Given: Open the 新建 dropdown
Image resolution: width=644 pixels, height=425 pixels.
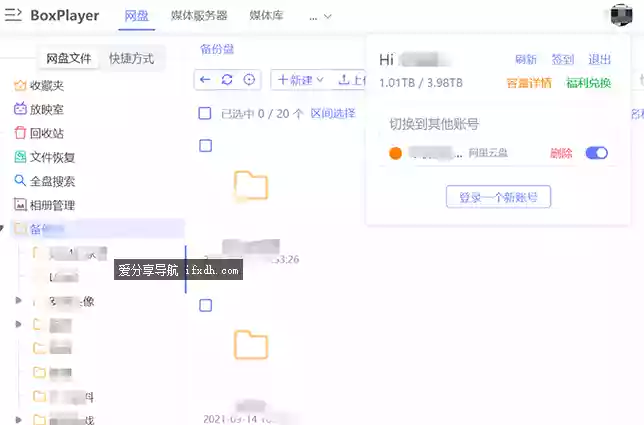Looking at the screenshot, I should 301,80.
